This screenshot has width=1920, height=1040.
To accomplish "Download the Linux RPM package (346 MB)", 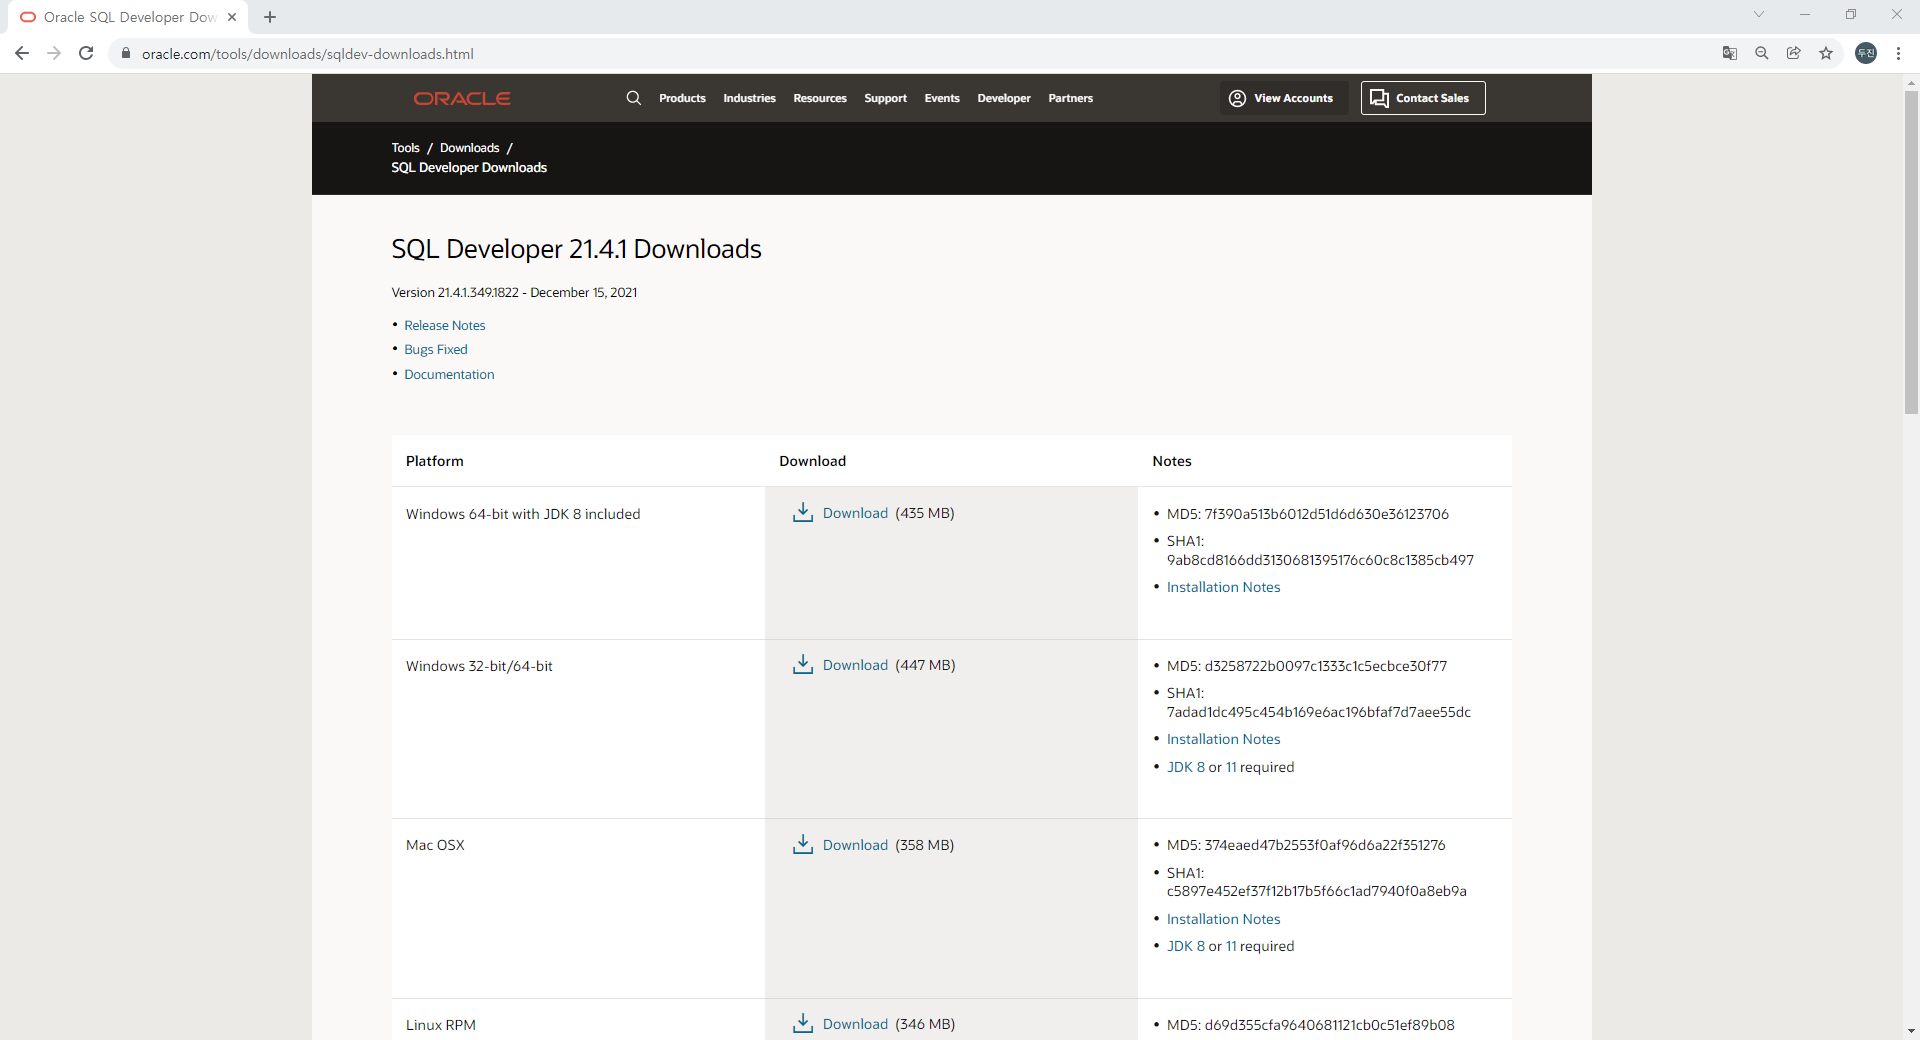I will (x=855, y=1024).
